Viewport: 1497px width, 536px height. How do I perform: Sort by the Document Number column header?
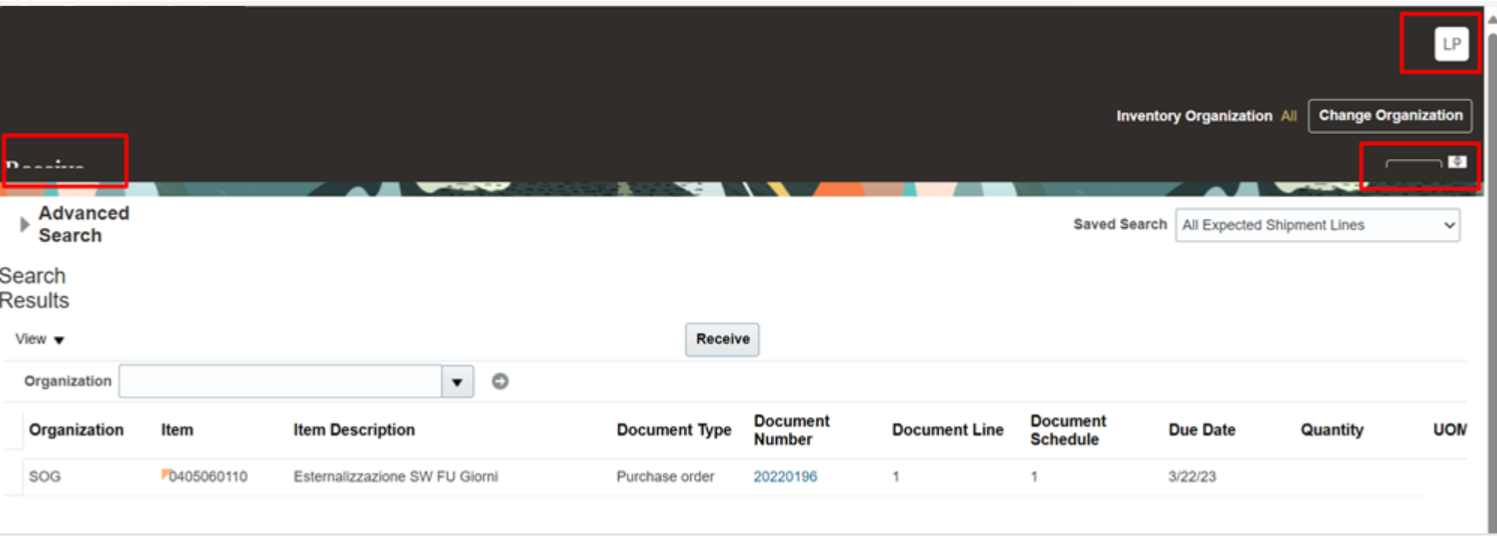tap(792, 430)
